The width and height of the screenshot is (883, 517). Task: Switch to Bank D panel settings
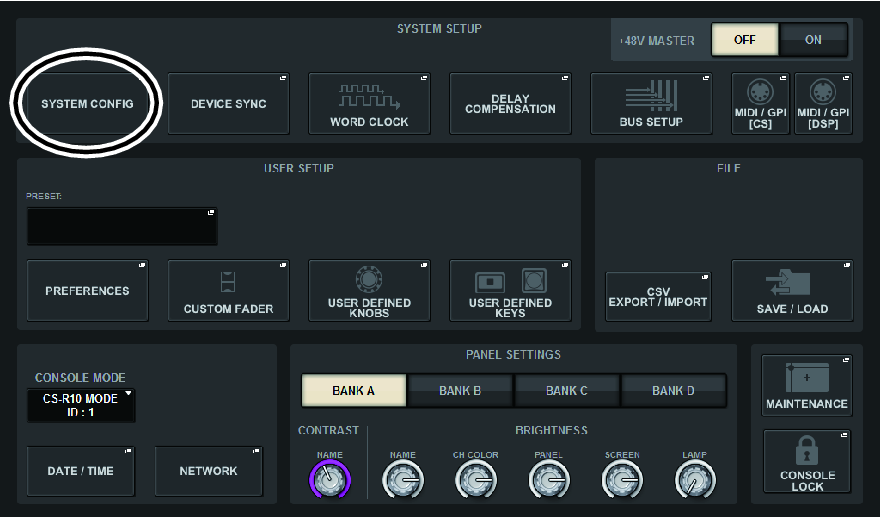pyautogui.click(x=673, y=390)
